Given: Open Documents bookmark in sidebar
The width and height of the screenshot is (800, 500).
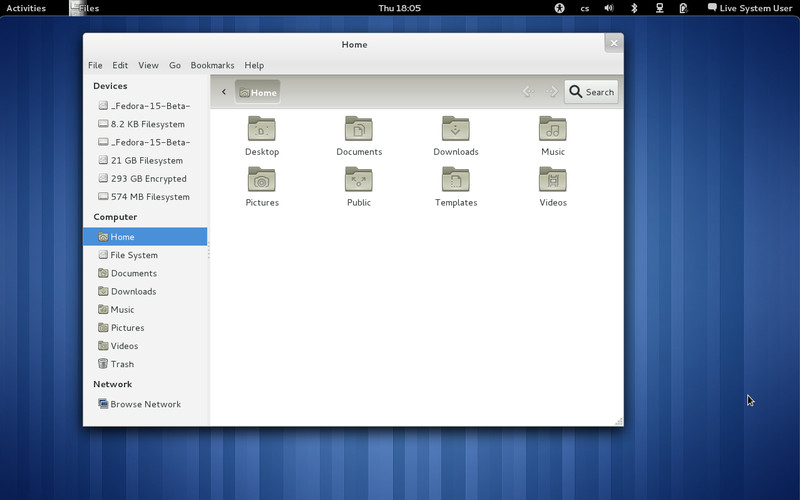Looking at the screenshot, I should (x=145, y=273).
